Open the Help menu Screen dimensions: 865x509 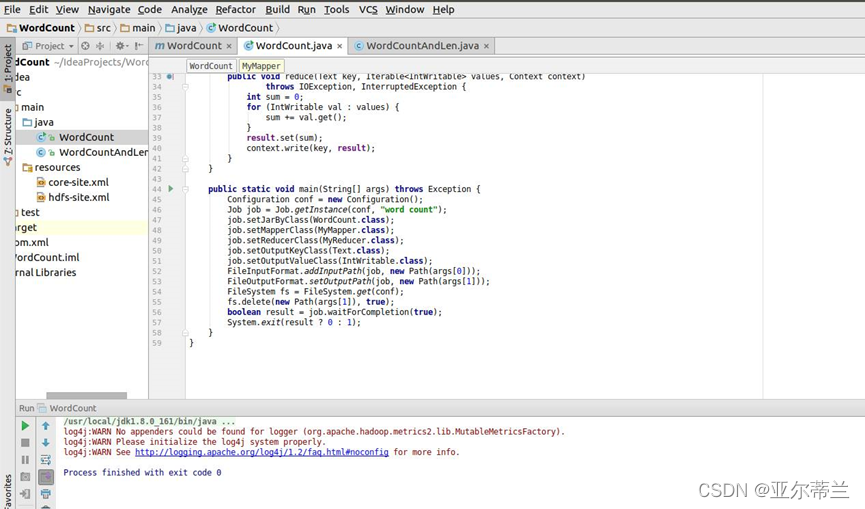[x=444, y=9]
